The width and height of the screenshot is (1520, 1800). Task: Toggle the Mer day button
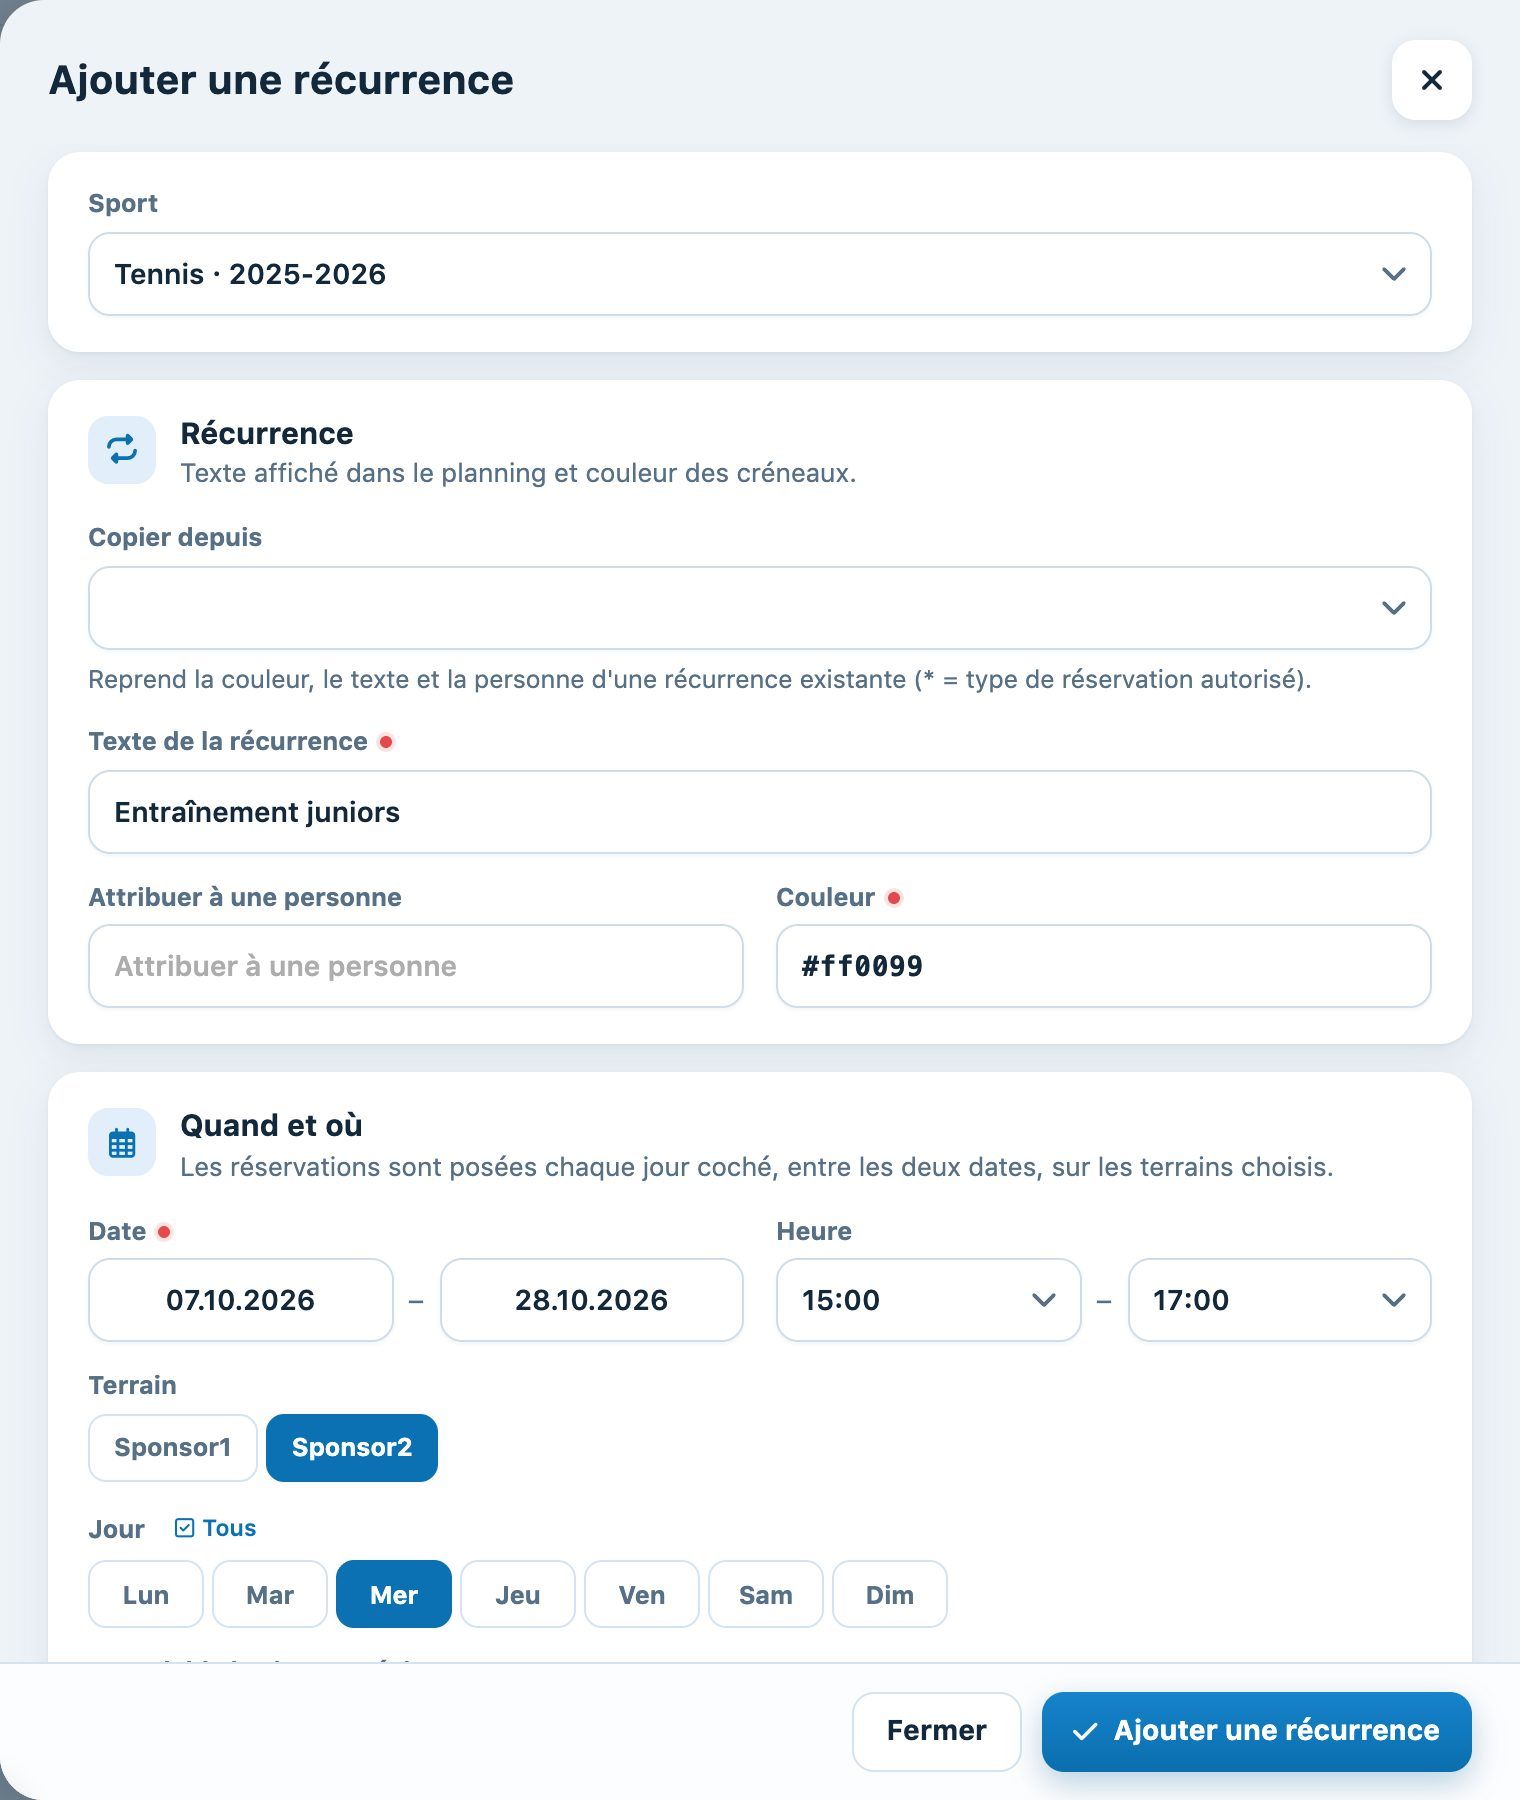(394, 1594)
